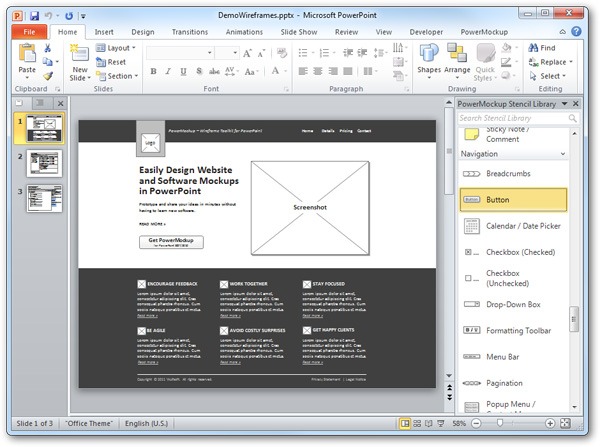Image resolution: width=600 pixels, height=447 pixels.
Task: Toggle Bold formatting
Action: coord(153,71)
